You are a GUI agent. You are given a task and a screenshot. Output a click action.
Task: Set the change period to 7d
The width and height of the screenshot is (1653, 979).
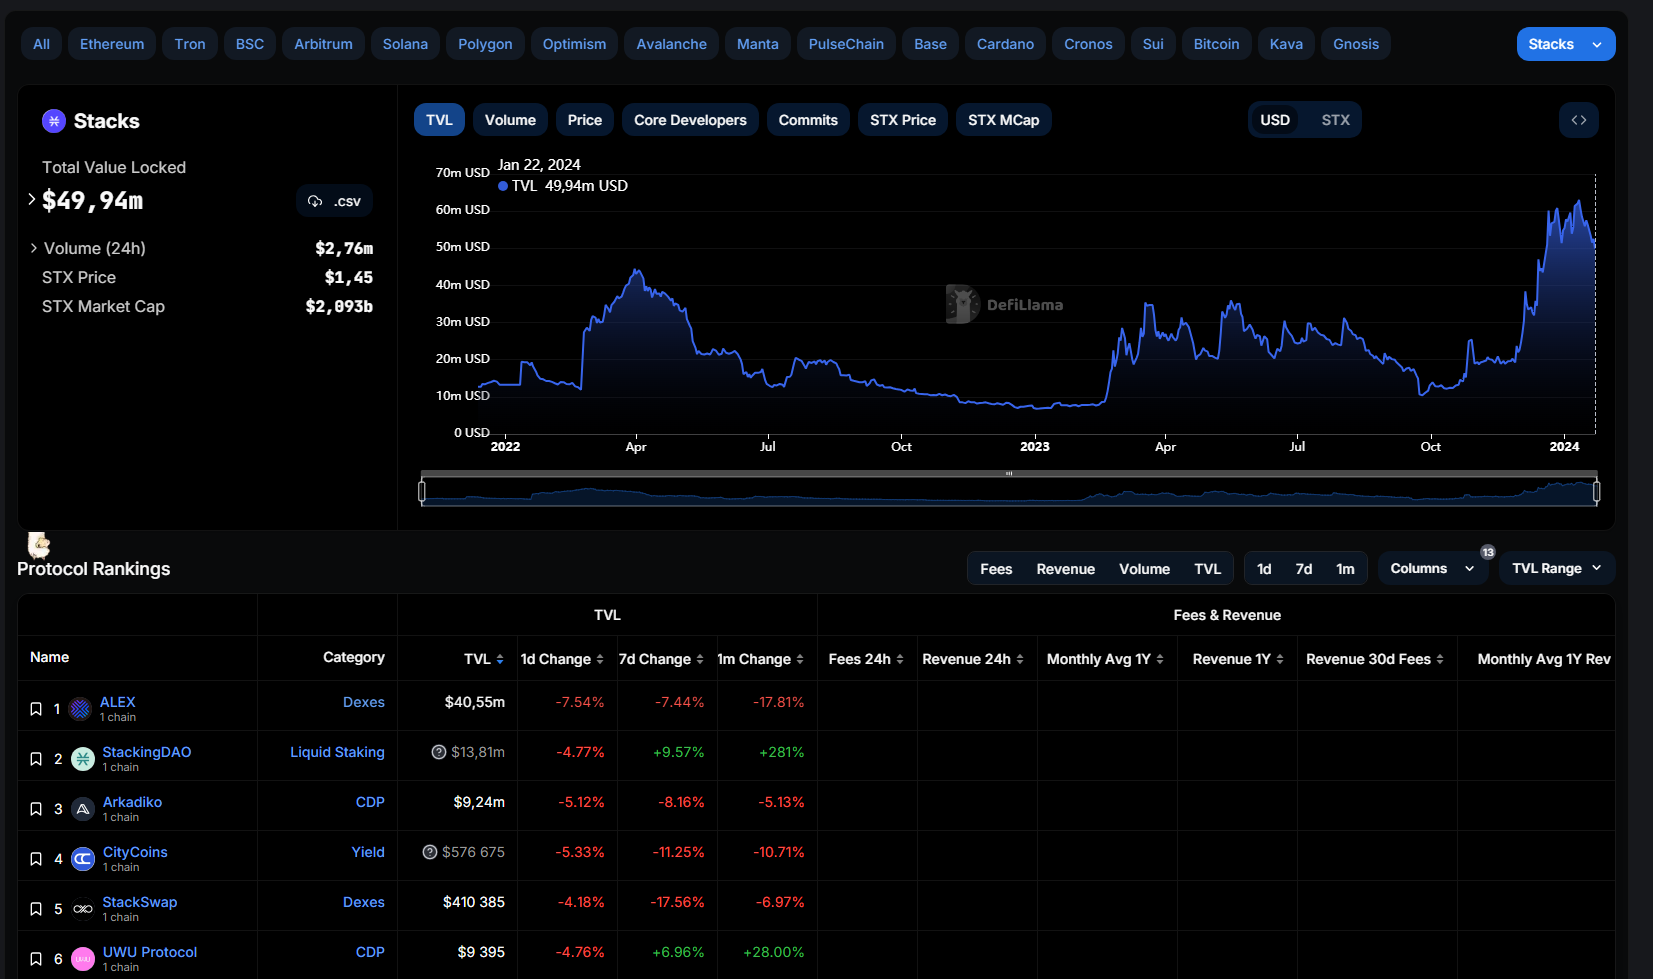(x=1304, y=569)
